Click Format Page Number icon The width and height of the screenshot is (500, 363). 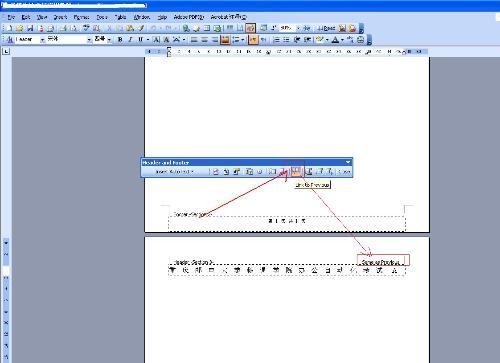237,171
